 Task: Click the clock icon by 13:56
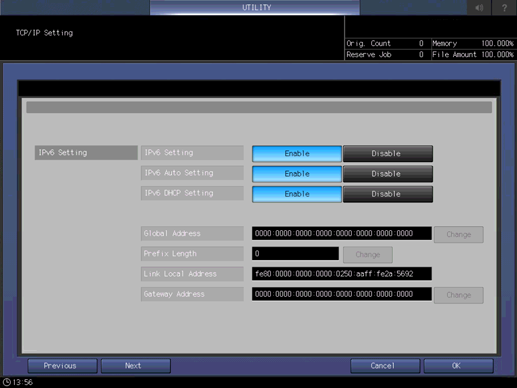7,382
